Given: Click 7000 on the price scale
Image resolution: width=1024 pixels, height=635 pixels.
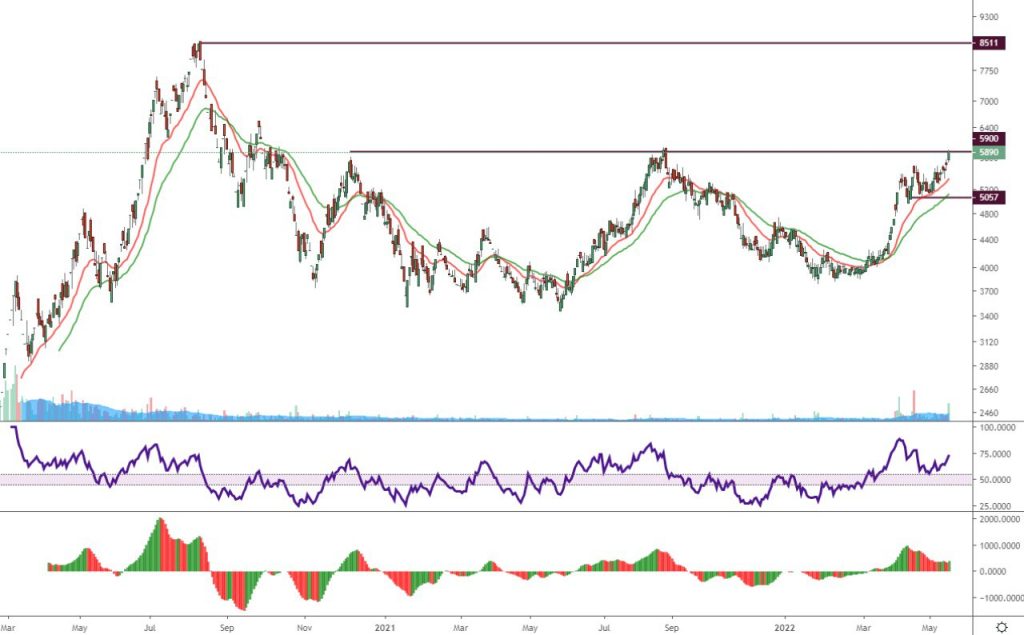Looking at the screenshot, I should (993, 101).
